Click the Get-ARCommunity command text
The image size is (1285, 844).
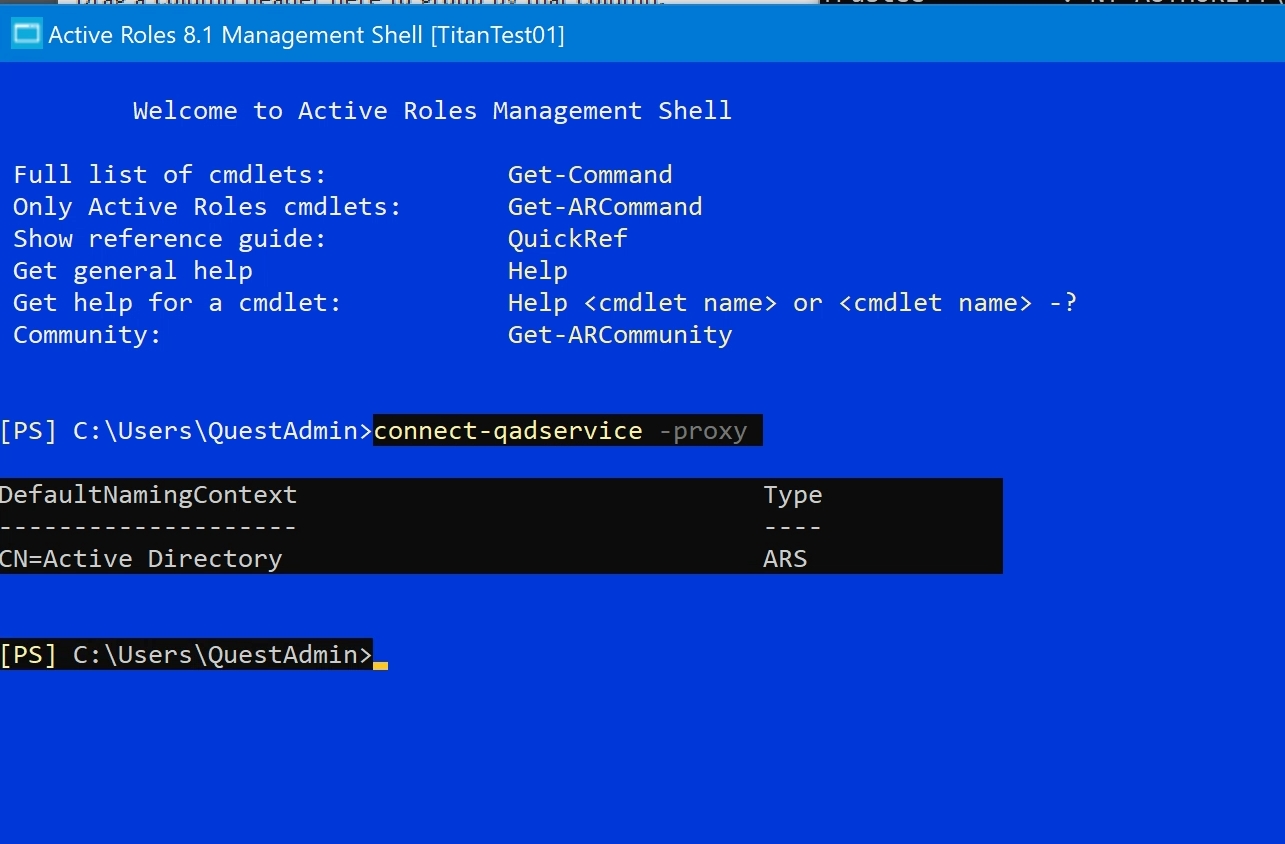point(619,335)
